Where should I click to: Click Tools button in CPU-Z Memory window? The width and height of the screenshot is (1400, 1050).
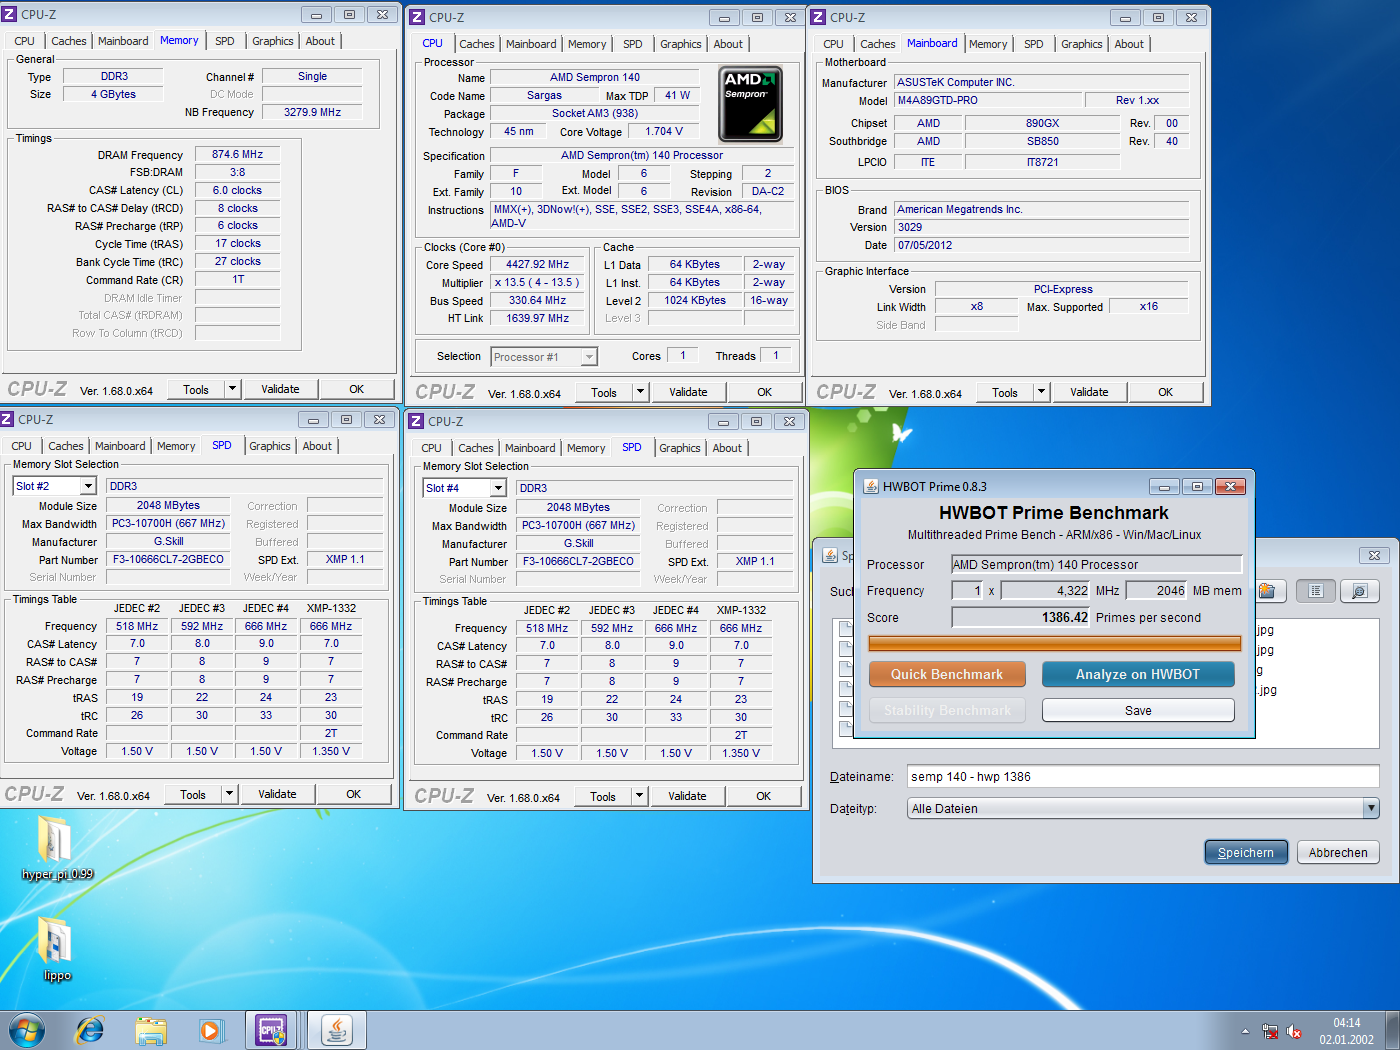(196, 389)
